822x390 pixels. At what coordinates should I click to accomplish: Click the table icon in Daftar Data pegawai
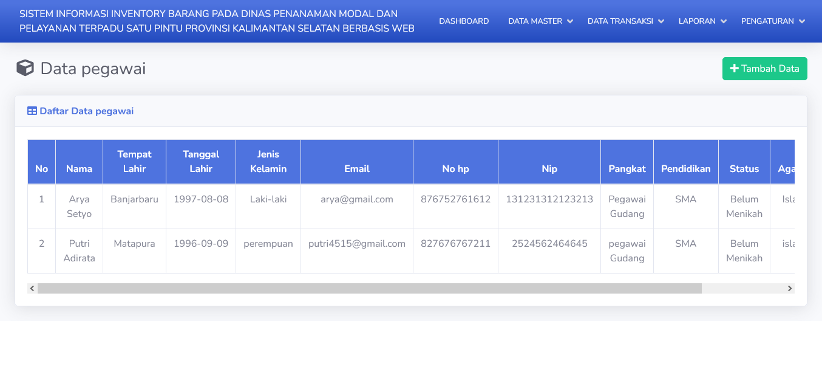click(x=32, y=111)
